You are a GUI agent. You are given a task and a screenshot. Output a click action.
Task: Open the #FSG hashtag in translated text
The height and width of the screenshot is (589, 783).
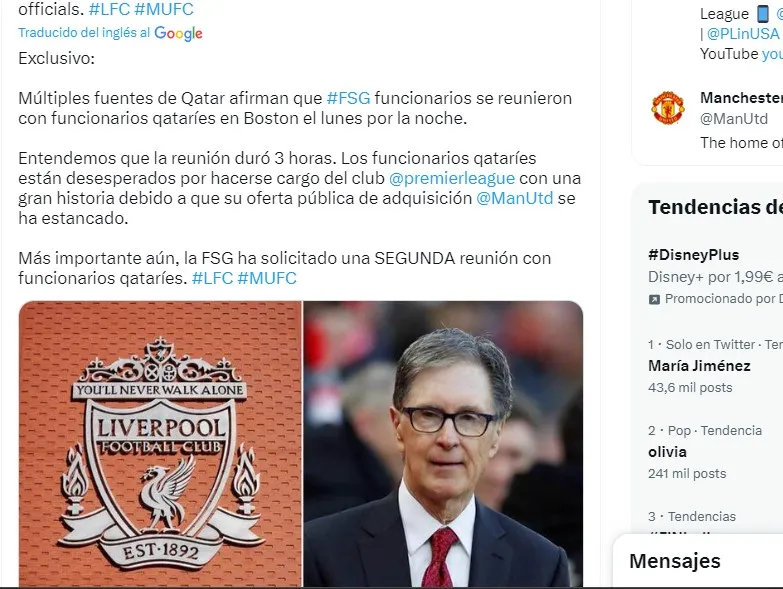[x=349, y=98]
